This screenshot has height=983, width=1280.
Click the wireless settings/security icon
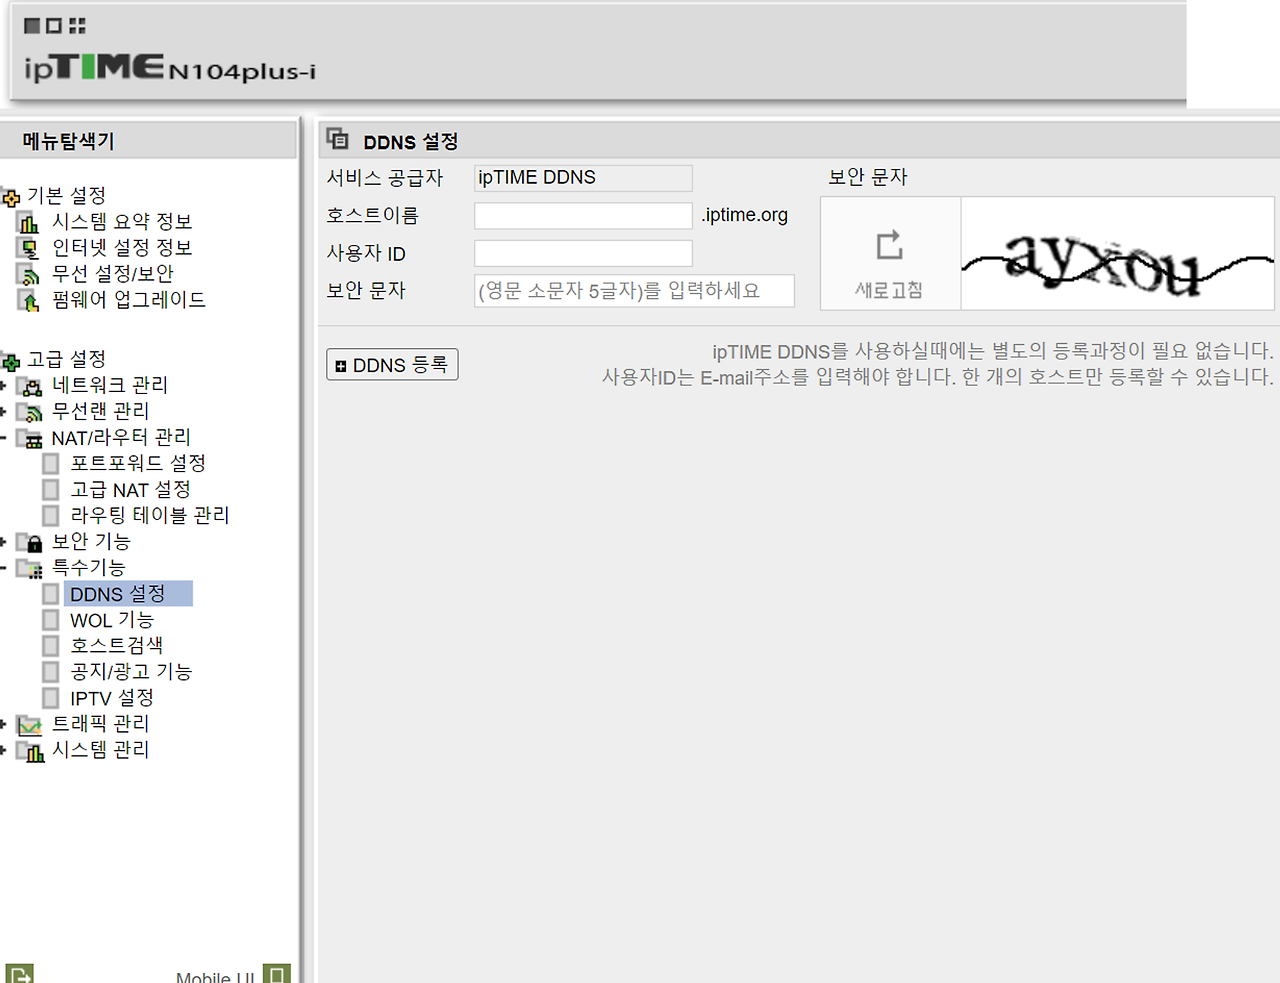coord(29,274)
